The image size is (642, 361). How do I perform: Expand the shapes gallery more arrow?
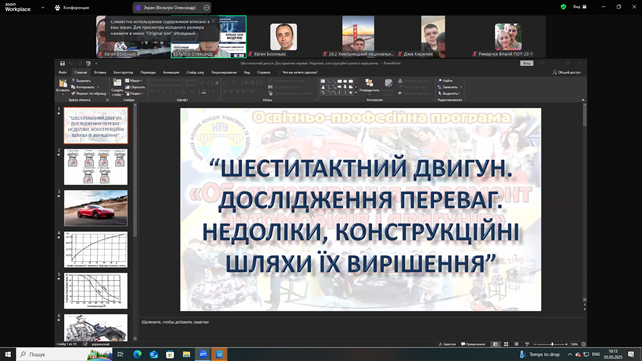click(356, 93)
